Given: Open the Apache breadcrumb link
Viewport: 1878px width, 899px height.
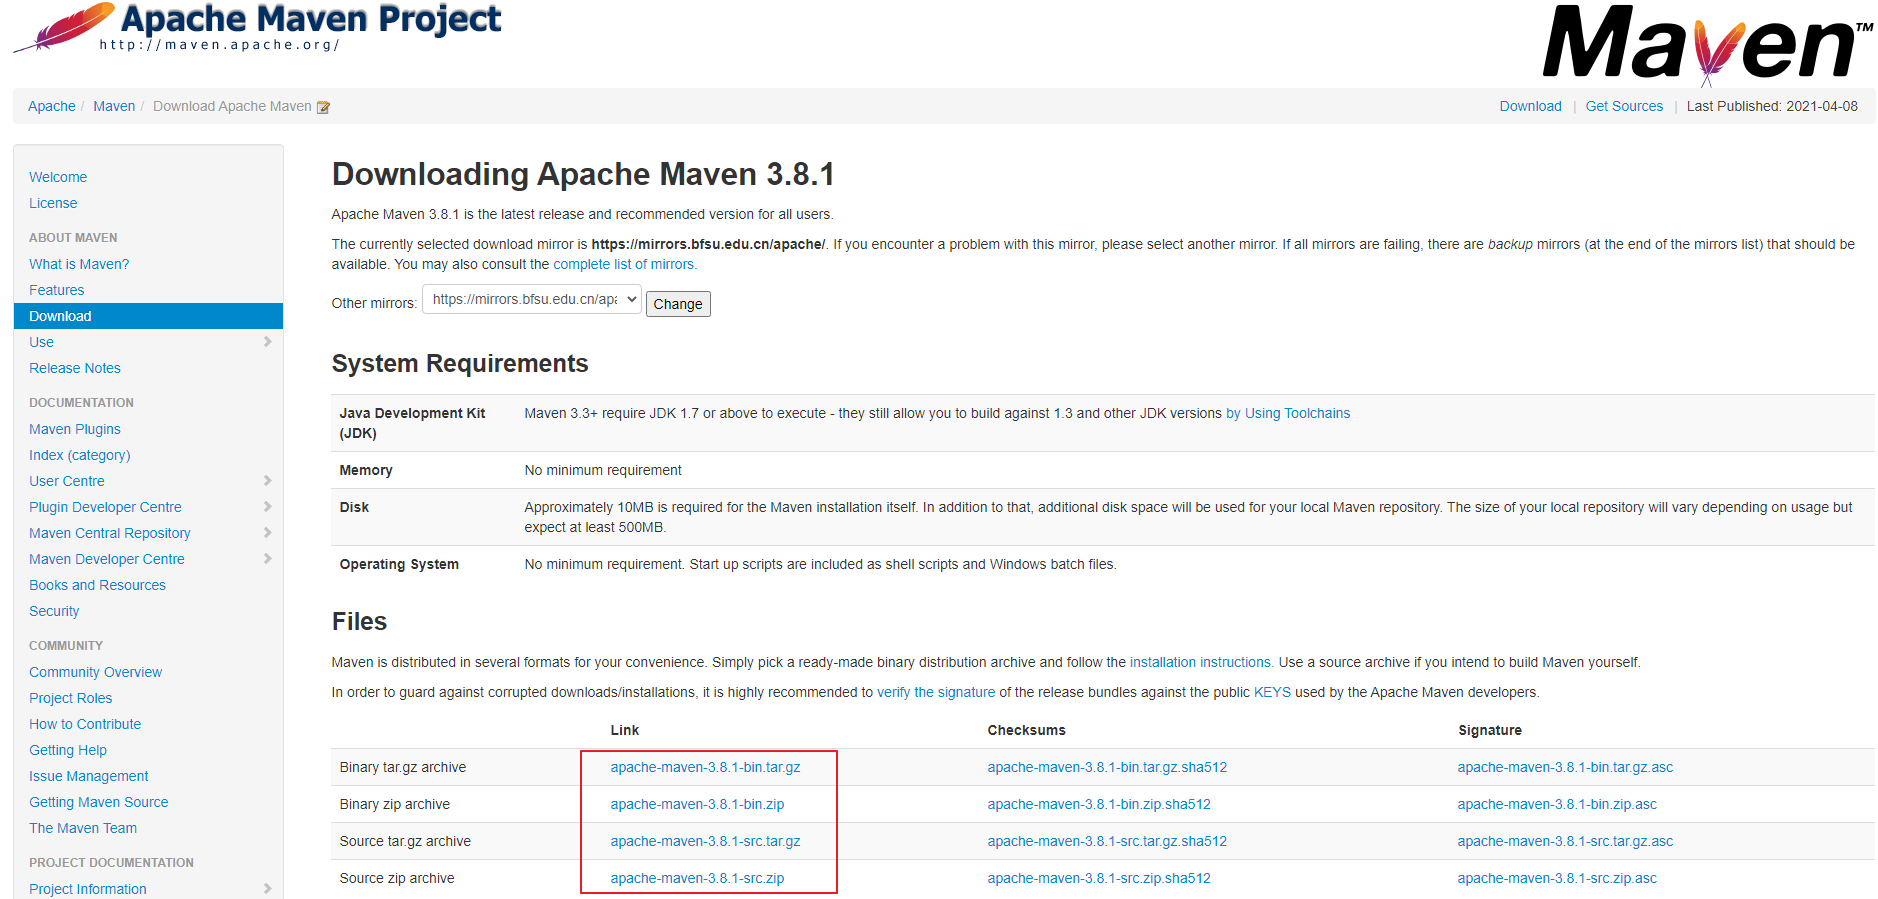Looking at the screenshot, I should (x=52, y=106).
